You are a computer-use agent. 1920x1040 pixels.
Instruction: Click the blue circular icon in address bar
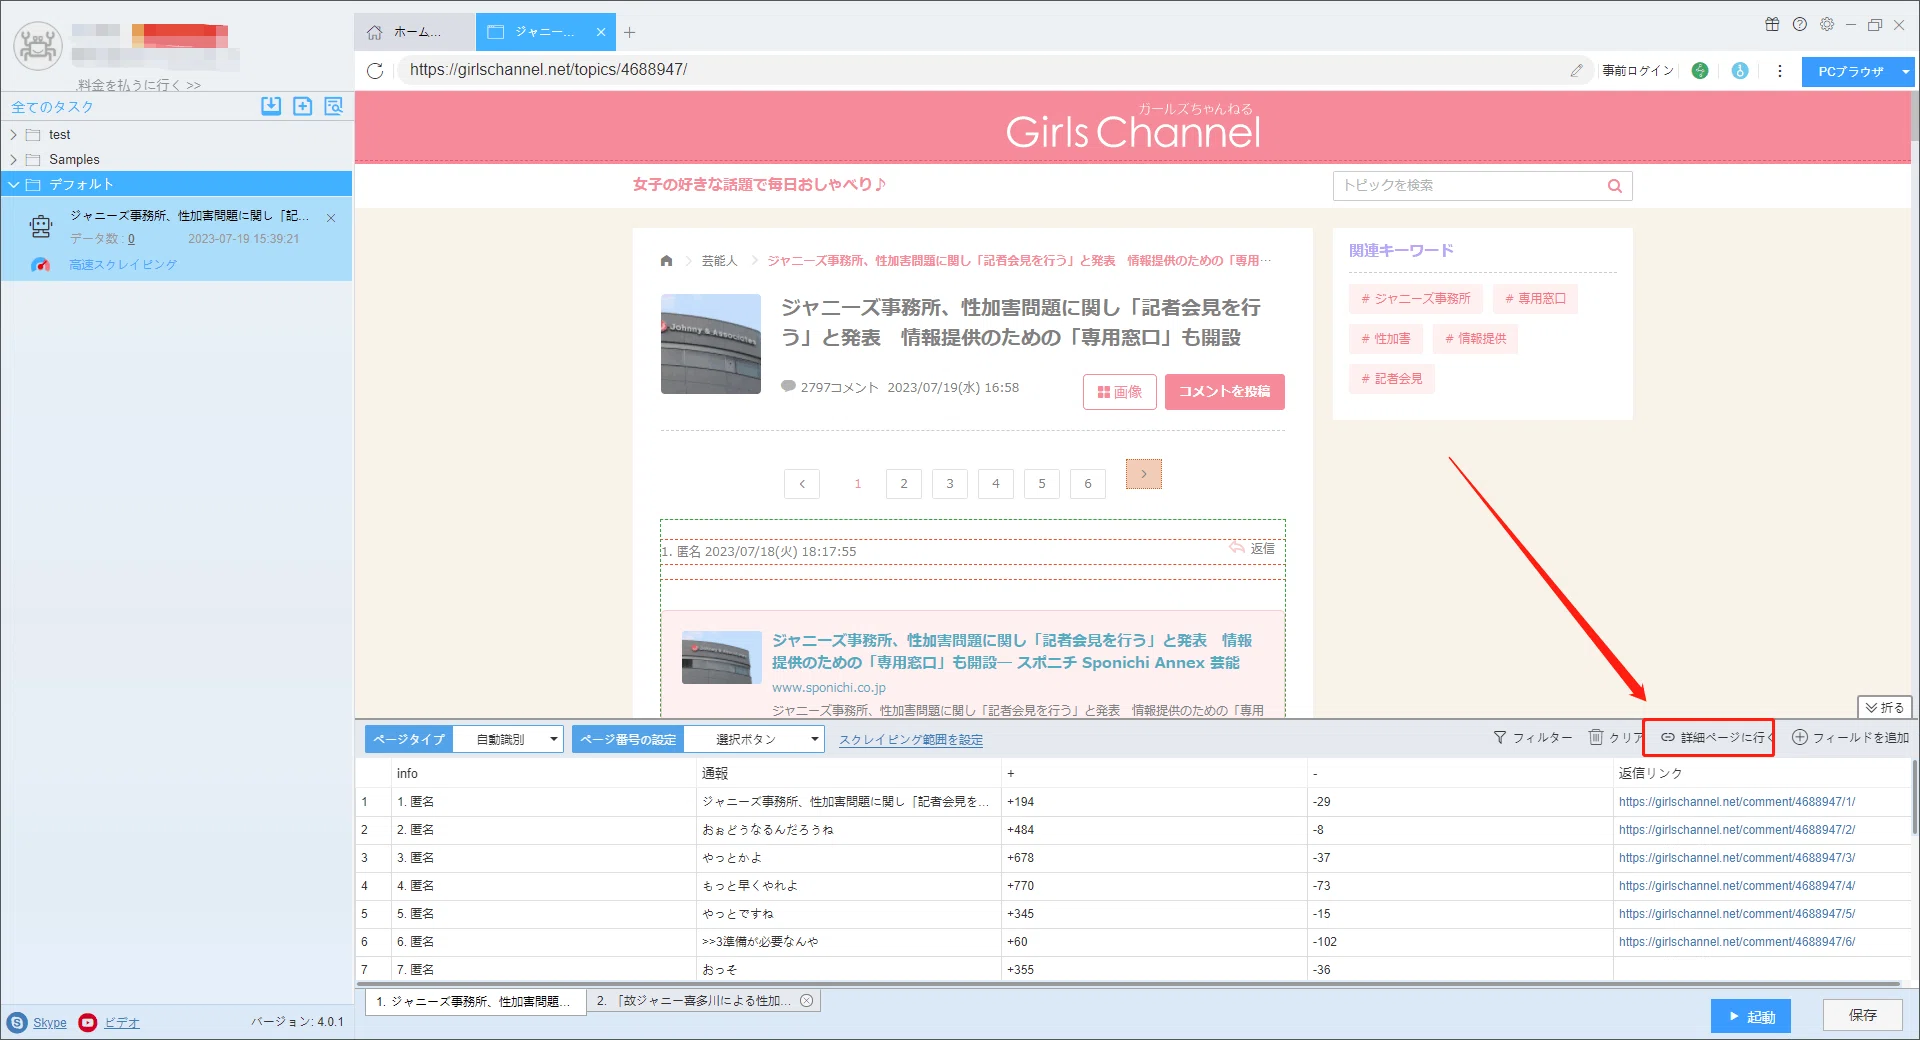pos(1740,70)
